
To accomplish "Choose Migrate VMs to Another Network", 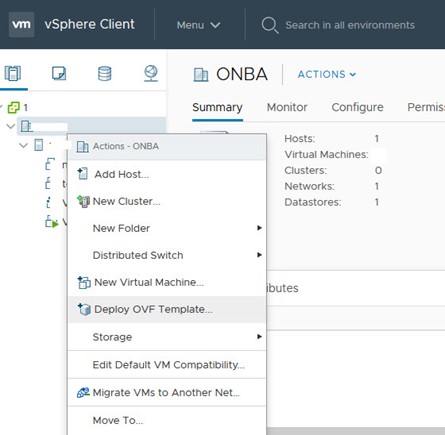I will [x=167, y=392].
